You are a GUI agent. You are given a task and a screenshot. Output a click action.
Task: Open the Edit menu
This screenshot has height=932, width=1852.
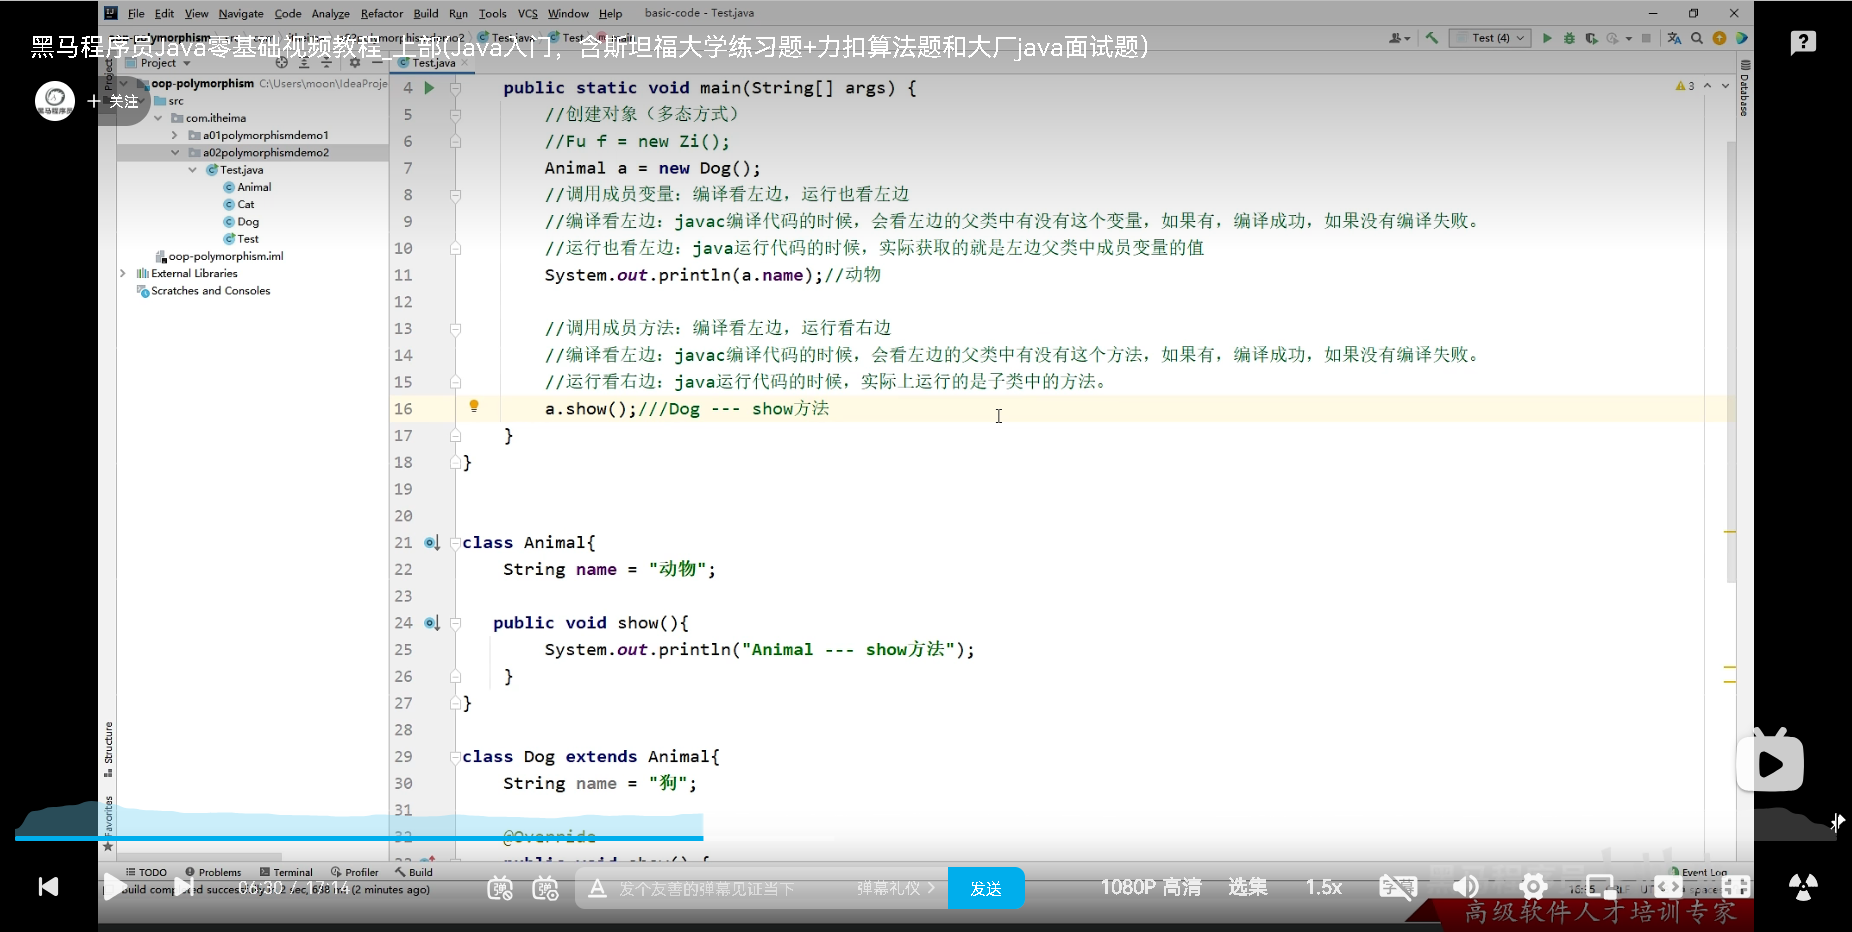(x=164, y=14)
